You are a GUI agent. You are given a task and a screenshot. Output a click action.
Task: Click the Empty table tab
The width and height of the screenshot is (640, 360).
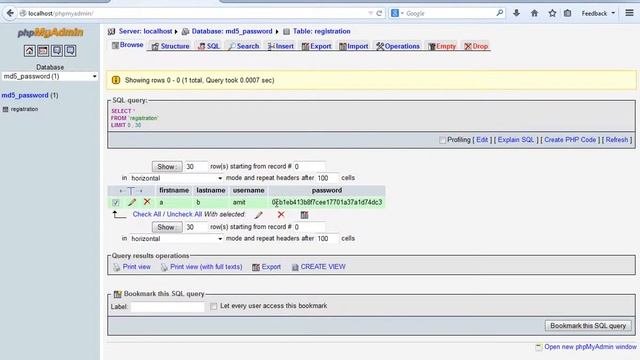(x=442, y=47)
